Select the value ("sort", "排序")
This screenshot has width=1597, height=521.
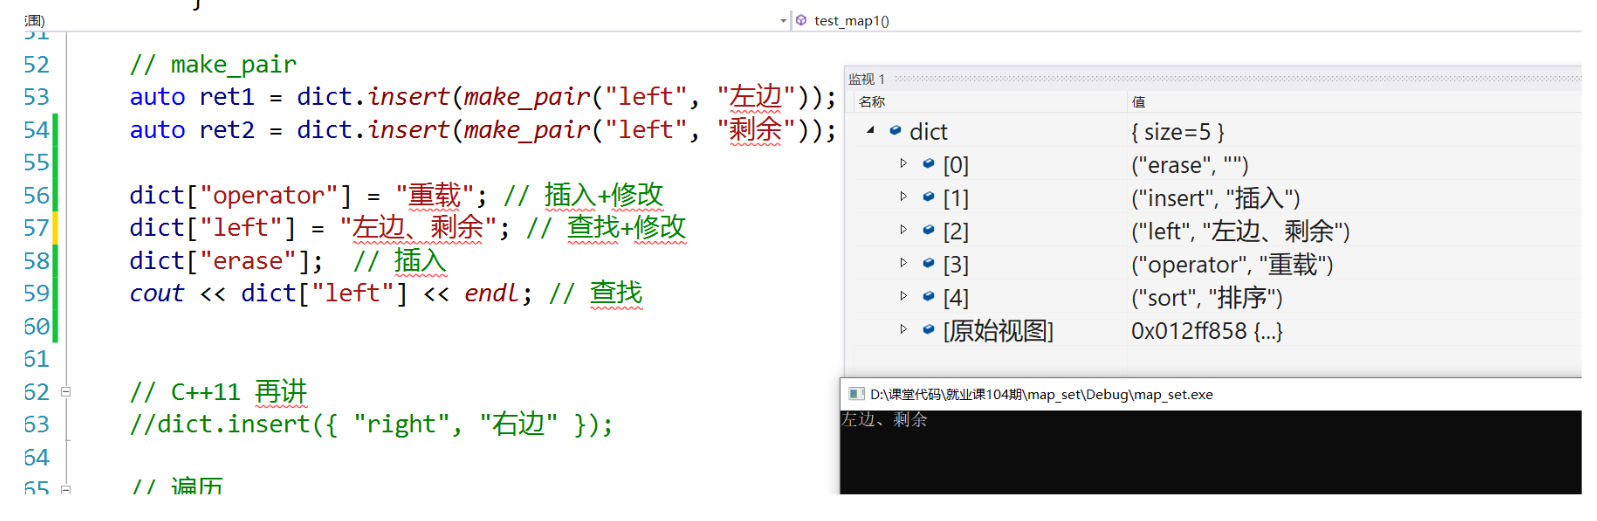click(1206, 297)
